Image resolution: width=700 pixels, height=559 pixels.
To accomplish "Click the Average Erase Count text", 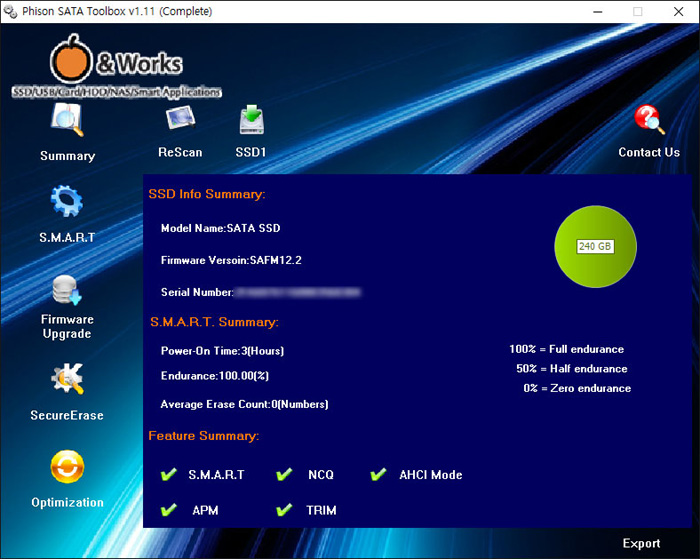I will (244, 405).
